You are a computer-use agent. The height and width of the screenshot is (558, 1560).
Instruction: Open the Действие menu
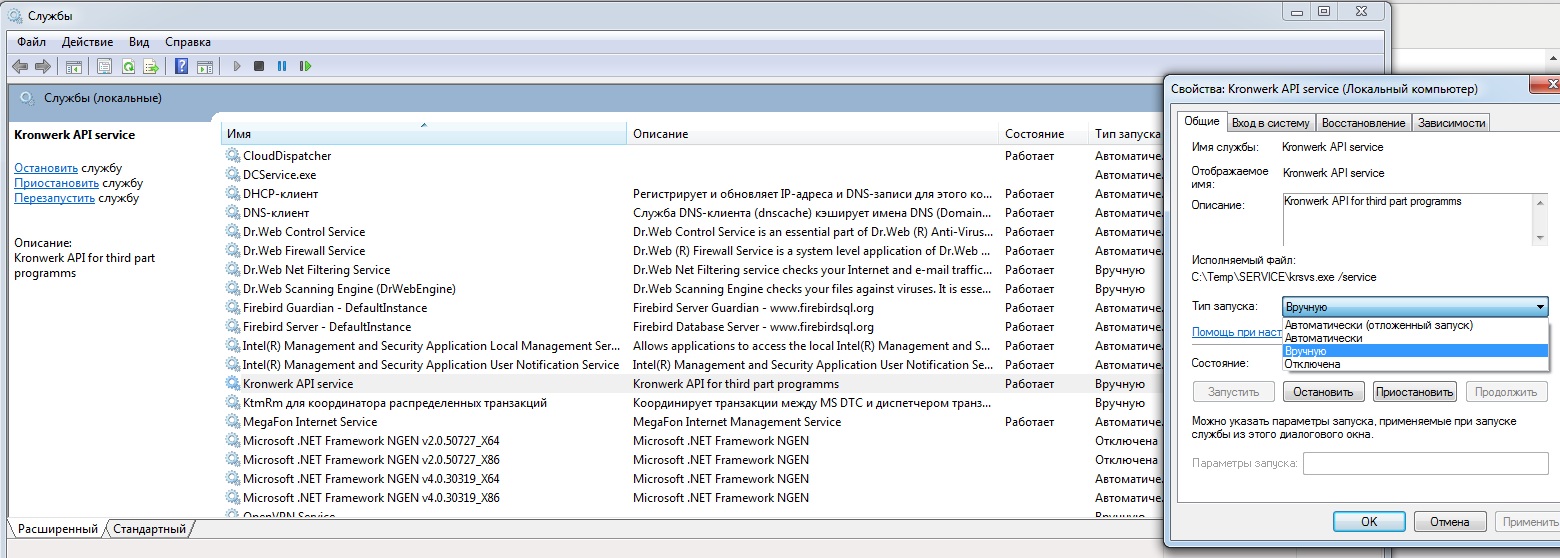coord(87,42)
